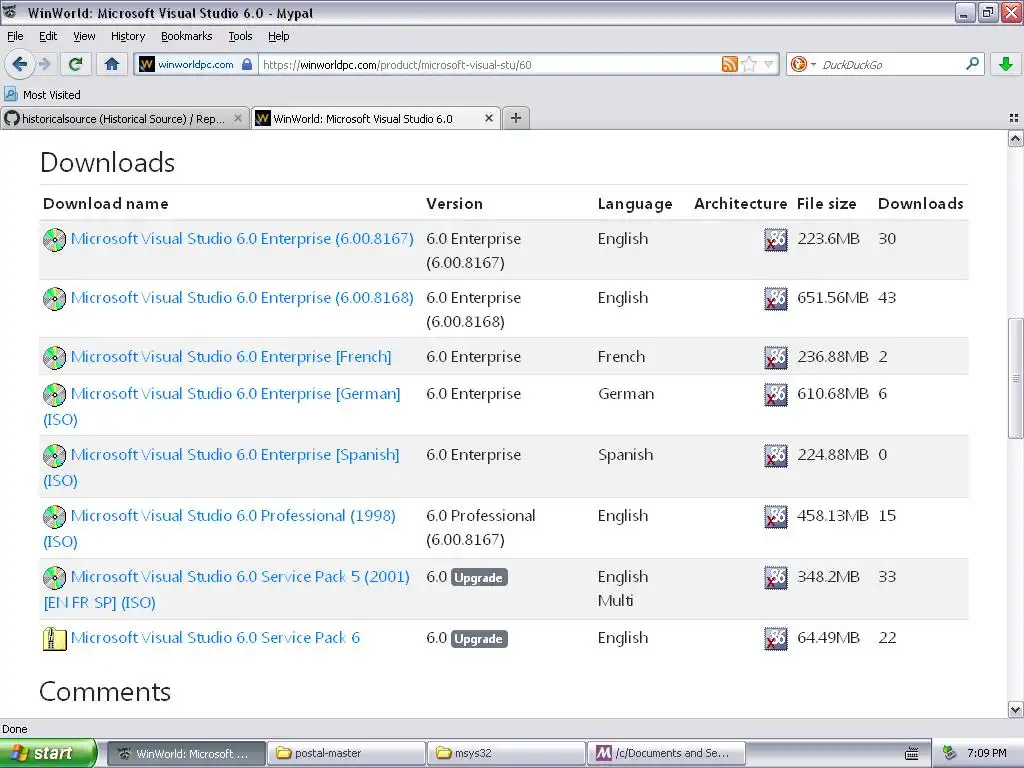Open the View menu
Image resolution: width=1024 pixels, height=768 pixels.
coord(84,36)
